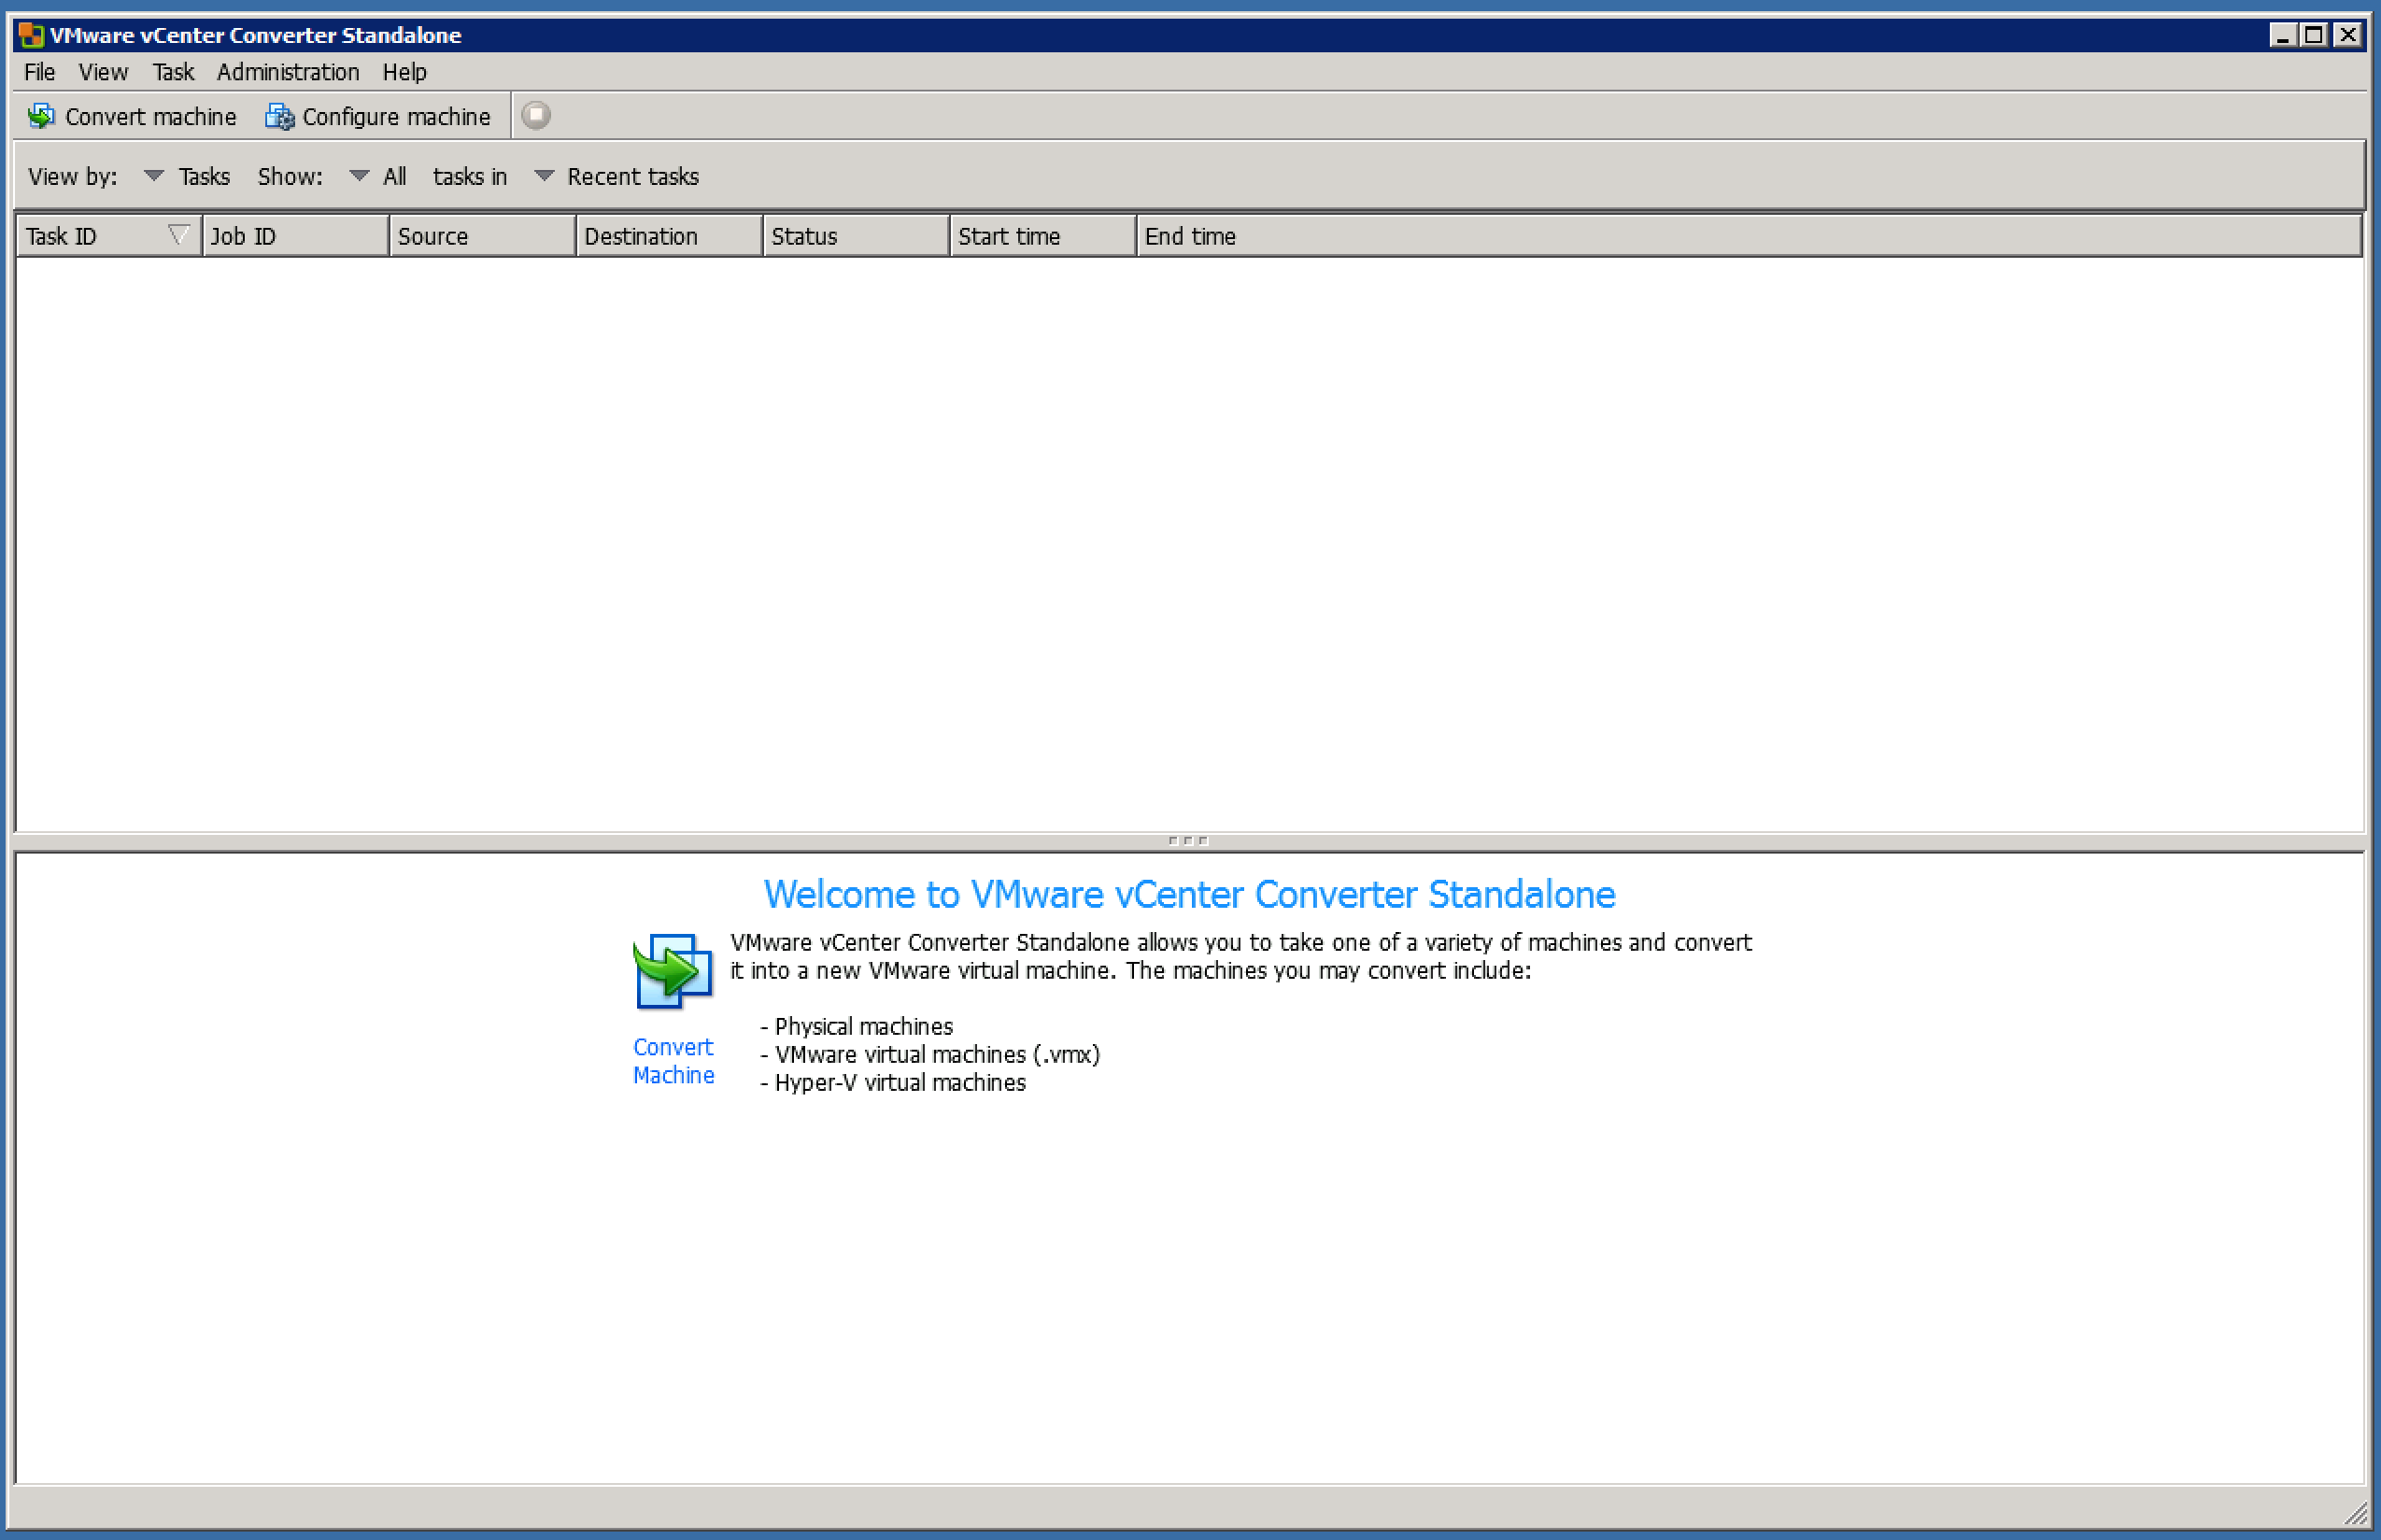
Task: Open the Administration menu
Action: (287, 72)
